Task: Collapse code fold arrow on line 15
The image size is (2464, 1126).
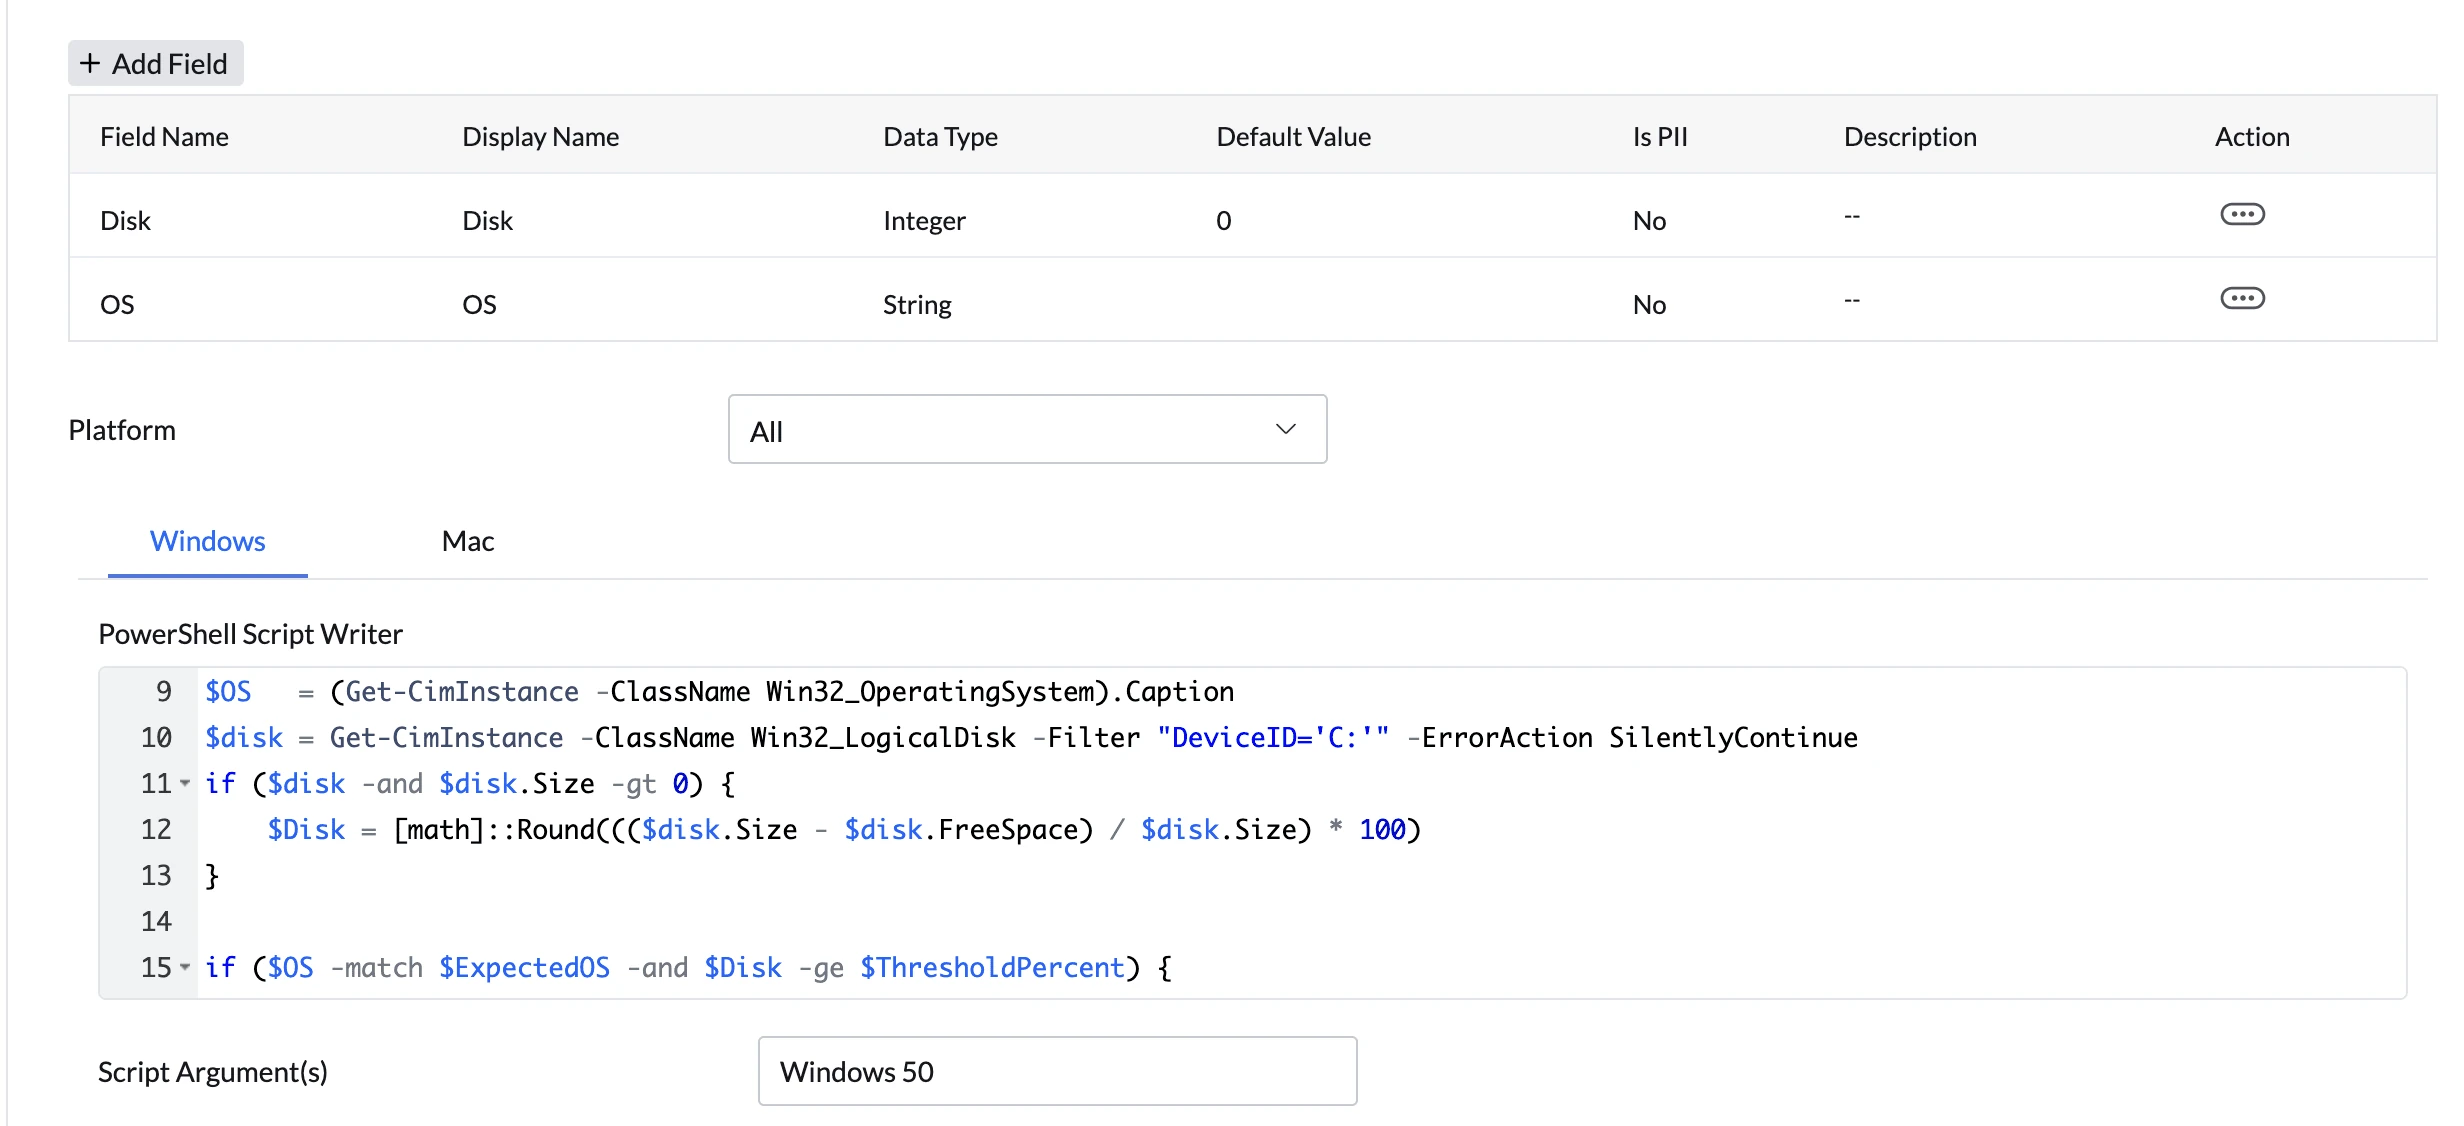Action: point(185,967)
